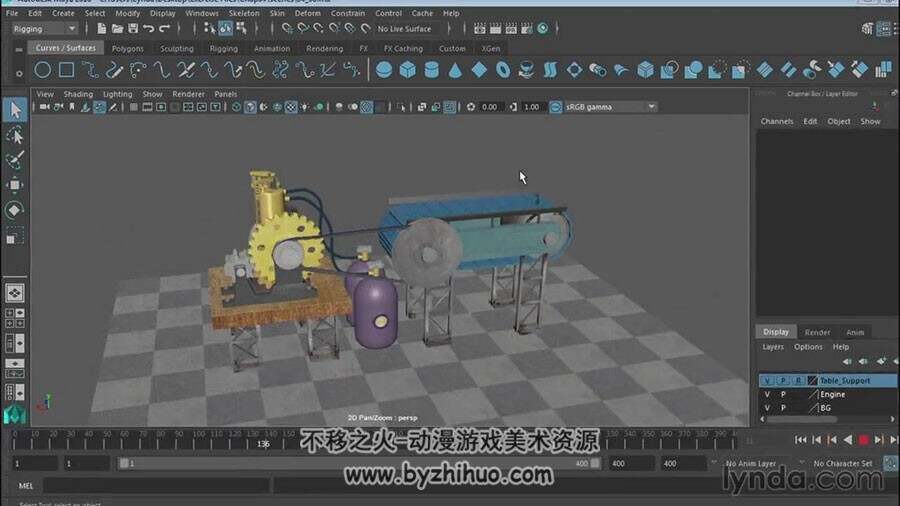
Task: Activate the Scale tool in toolbox
Action: tap(15, 235)
